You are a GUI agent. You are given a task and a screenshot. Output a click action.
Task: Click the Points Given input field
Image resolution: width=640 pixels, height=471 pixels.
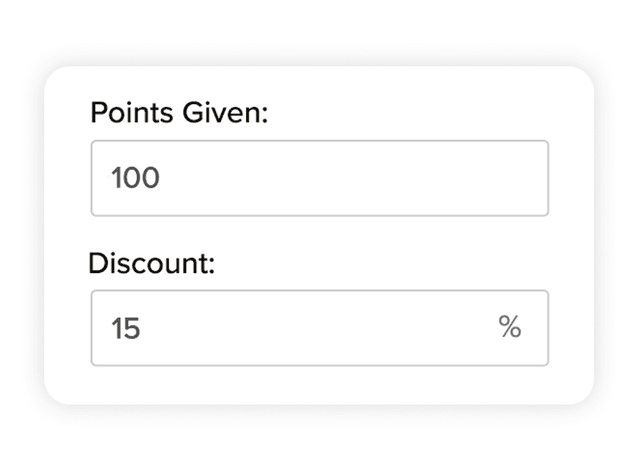coord(320,178)
